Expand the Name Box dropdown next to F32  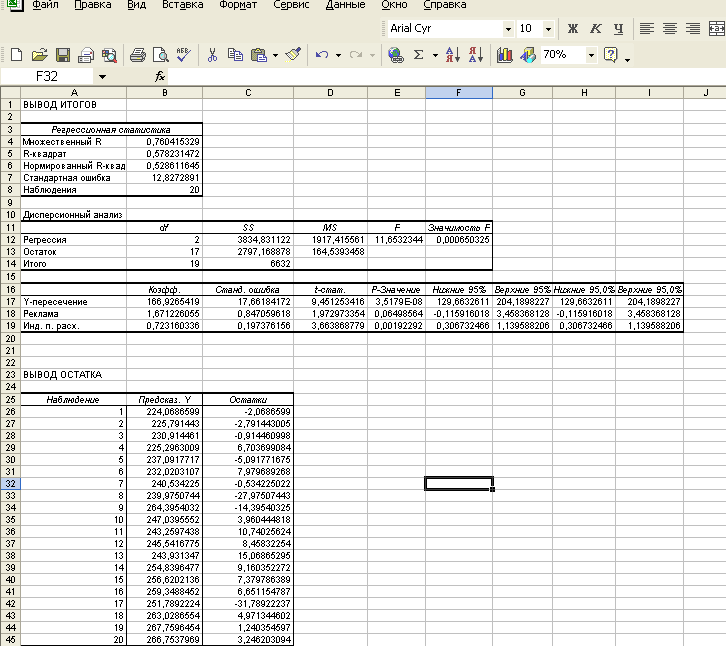coord(102,76)
